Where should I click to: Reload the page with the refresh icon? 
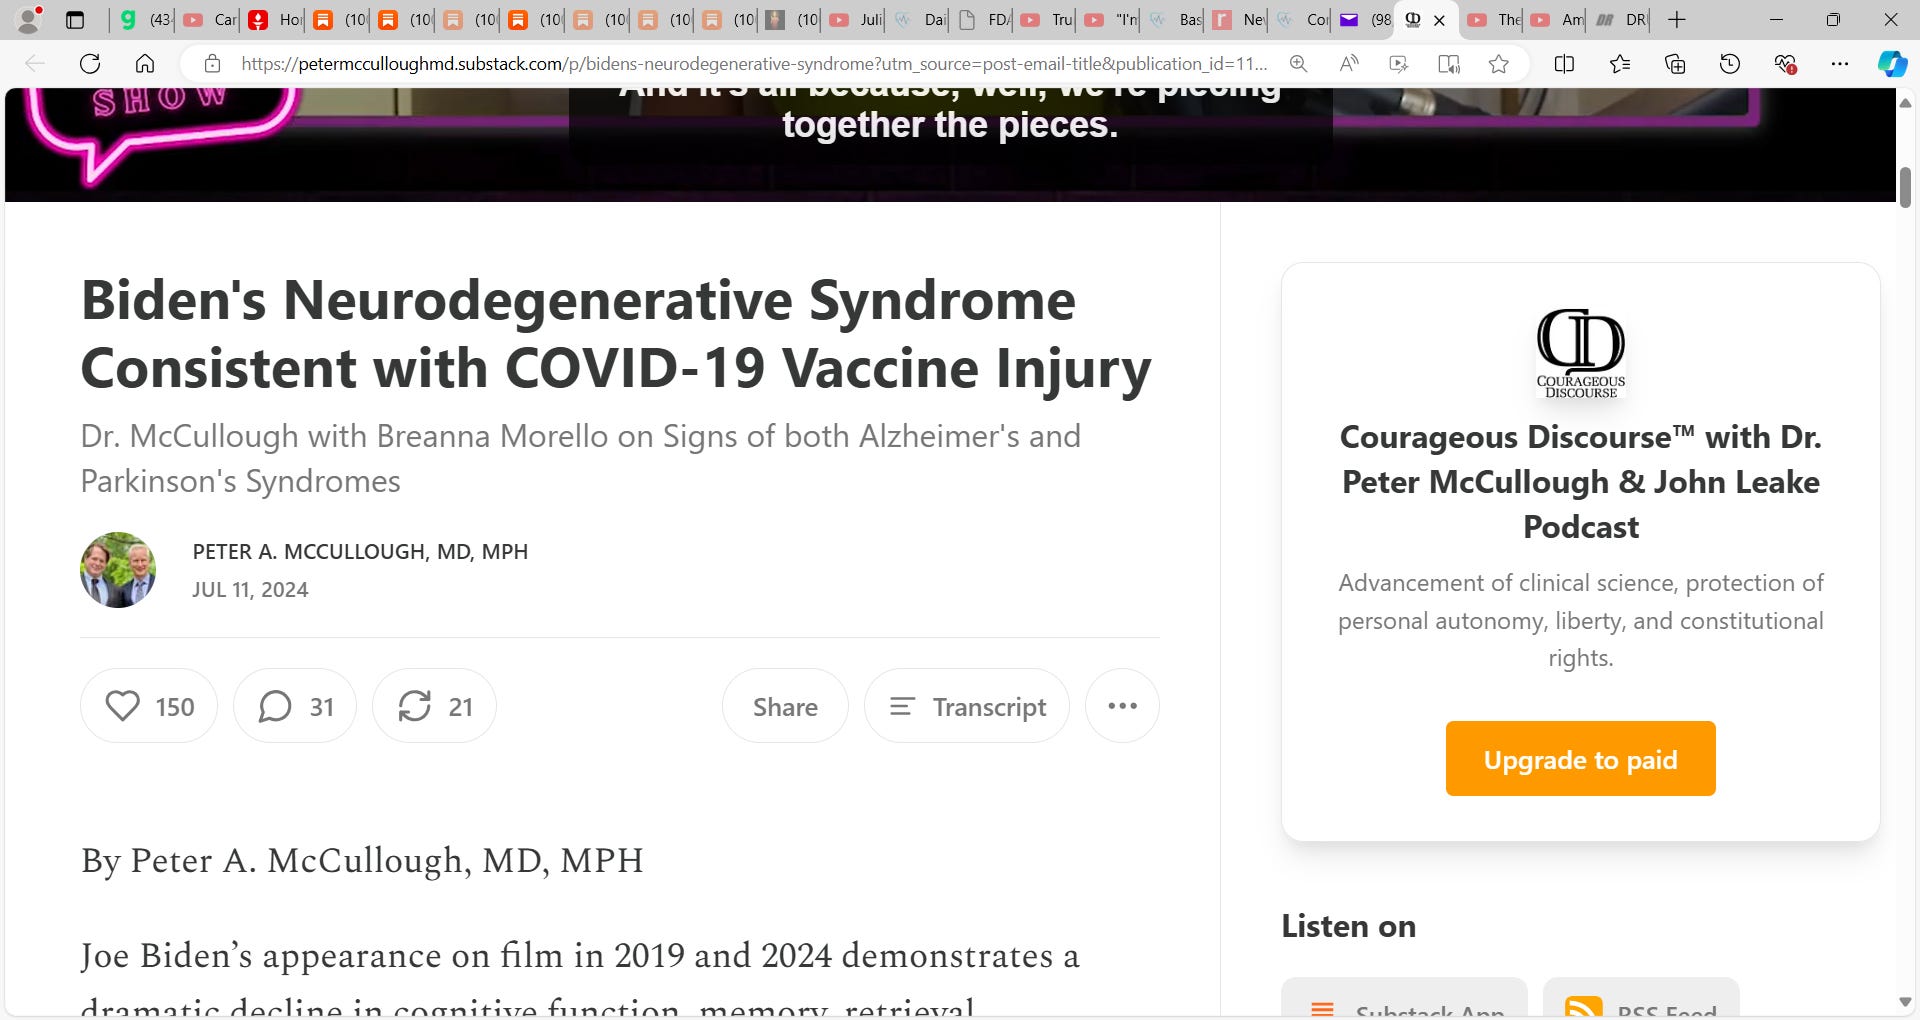pos(90,64)
